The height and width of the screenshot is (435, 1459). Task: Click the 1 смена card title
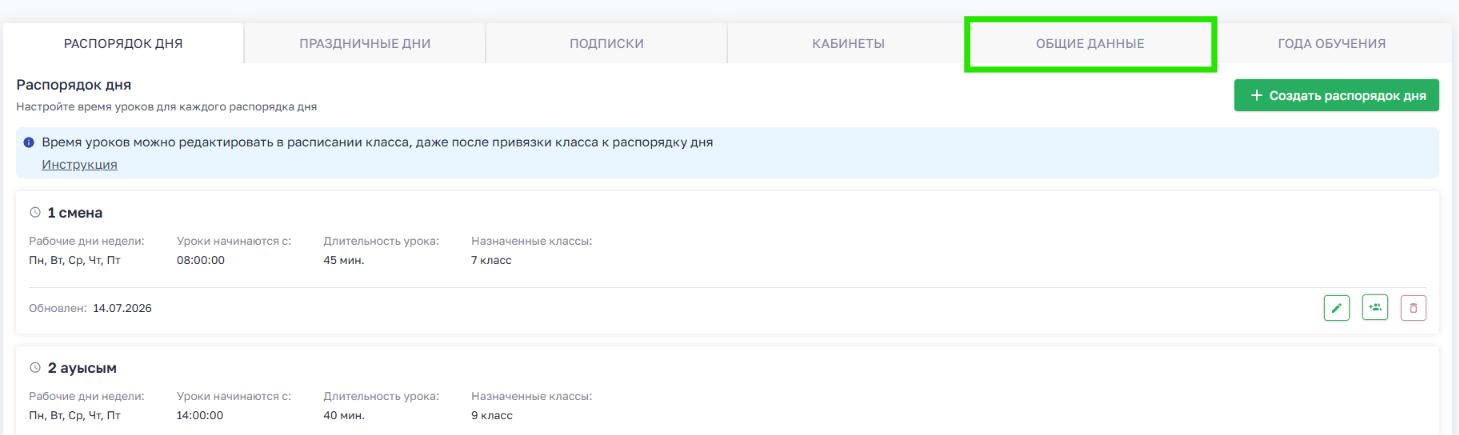(75, 213)
